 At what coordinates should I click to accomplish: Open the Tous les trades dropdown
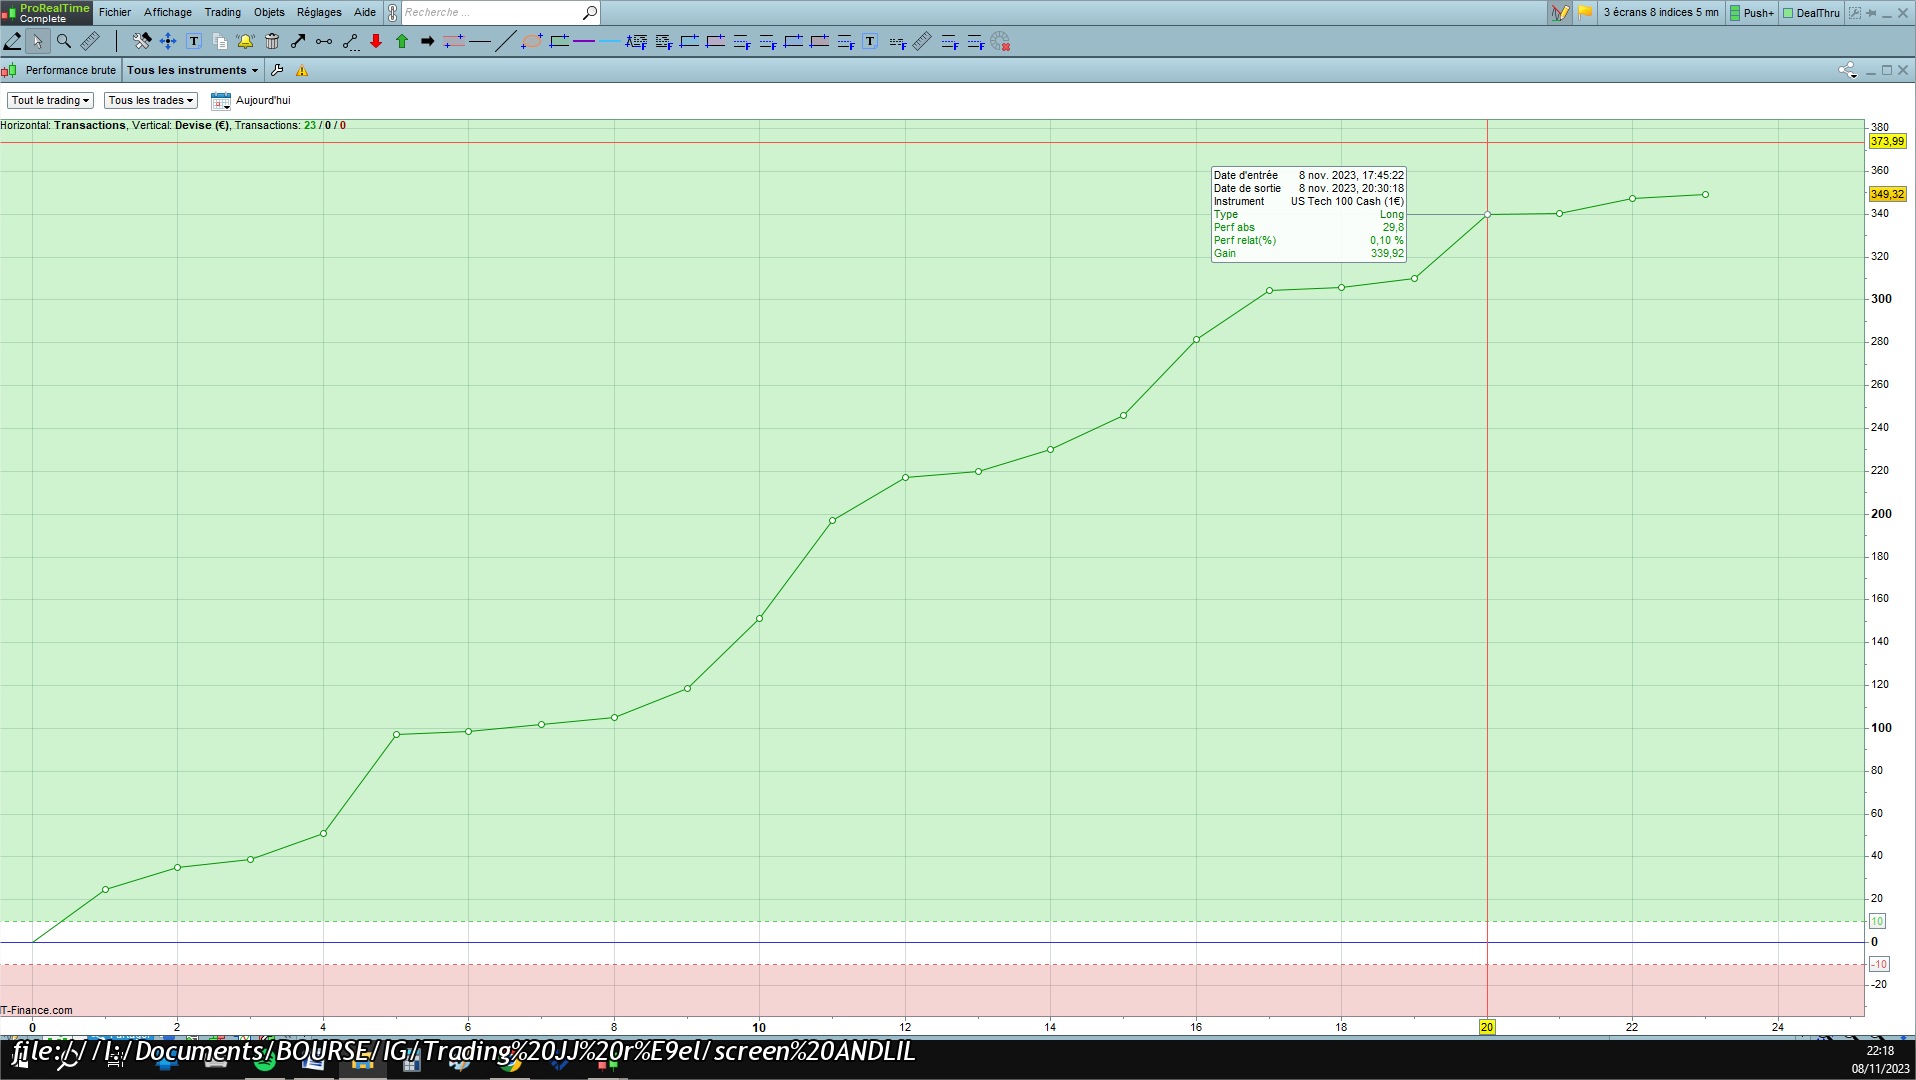click(x=151, y=100)
